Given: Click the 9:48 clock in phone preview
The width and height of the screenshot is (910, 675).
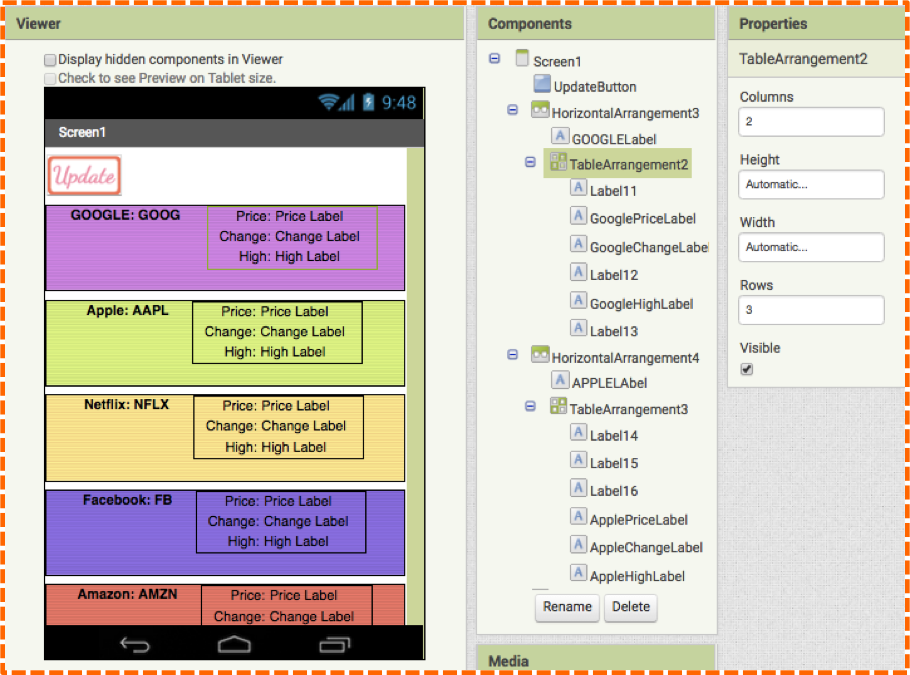Looking at the screenshot, I should coord(399,103).
